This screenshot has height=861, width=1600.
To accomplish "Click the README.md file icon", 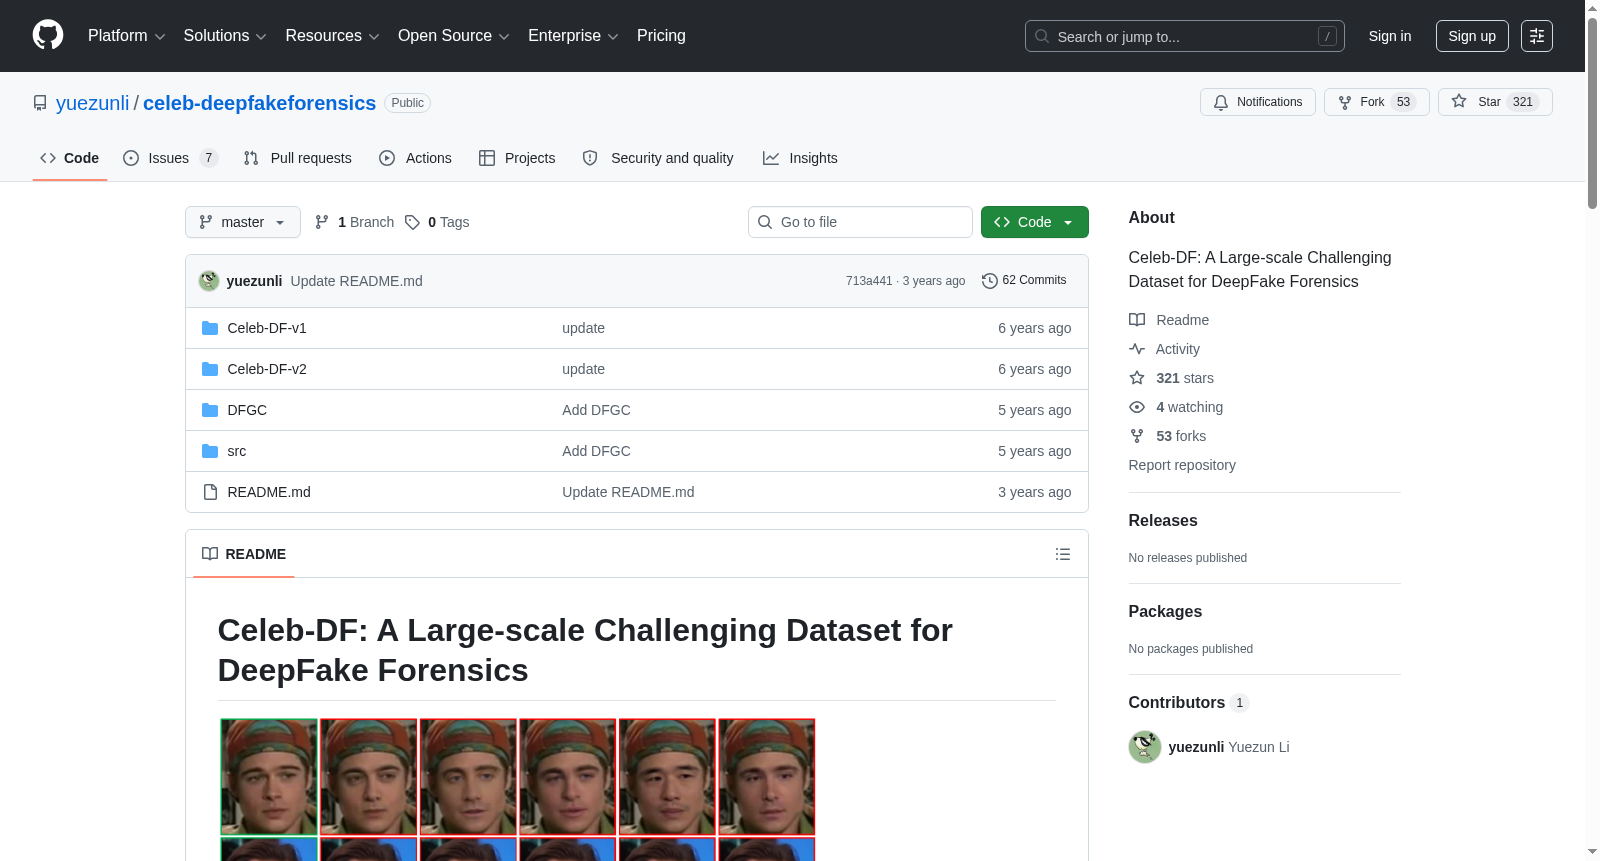I will [x=210, y=492].
